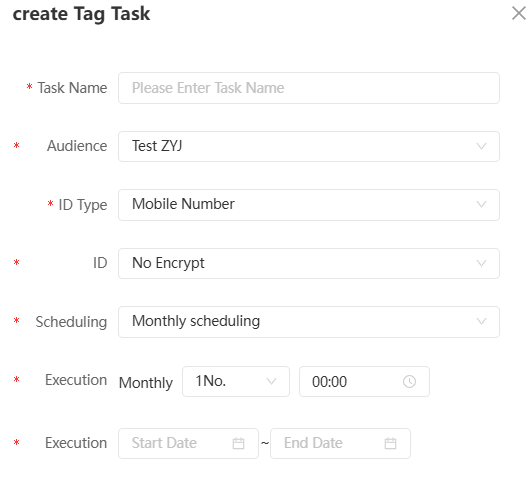Click the End Date calendar icon
The width and height of the screenshot is (532, 498).
pos(390,443)
